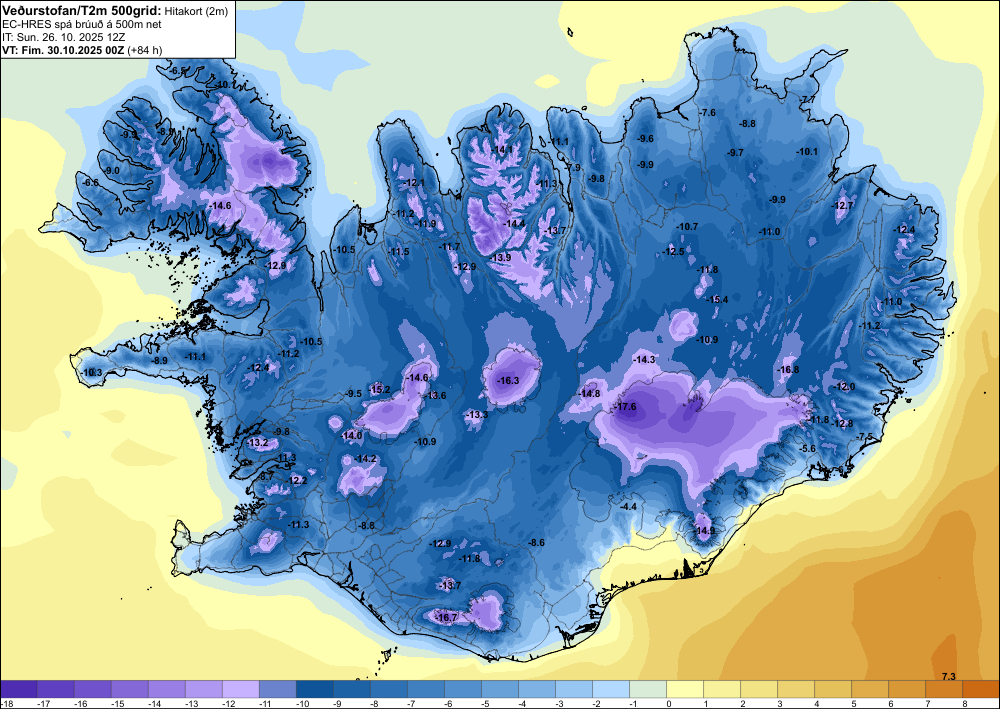This screenshot has width=1000, height=709.
Task: Click the -9.6 temperature label
Action: pos(645,138)
